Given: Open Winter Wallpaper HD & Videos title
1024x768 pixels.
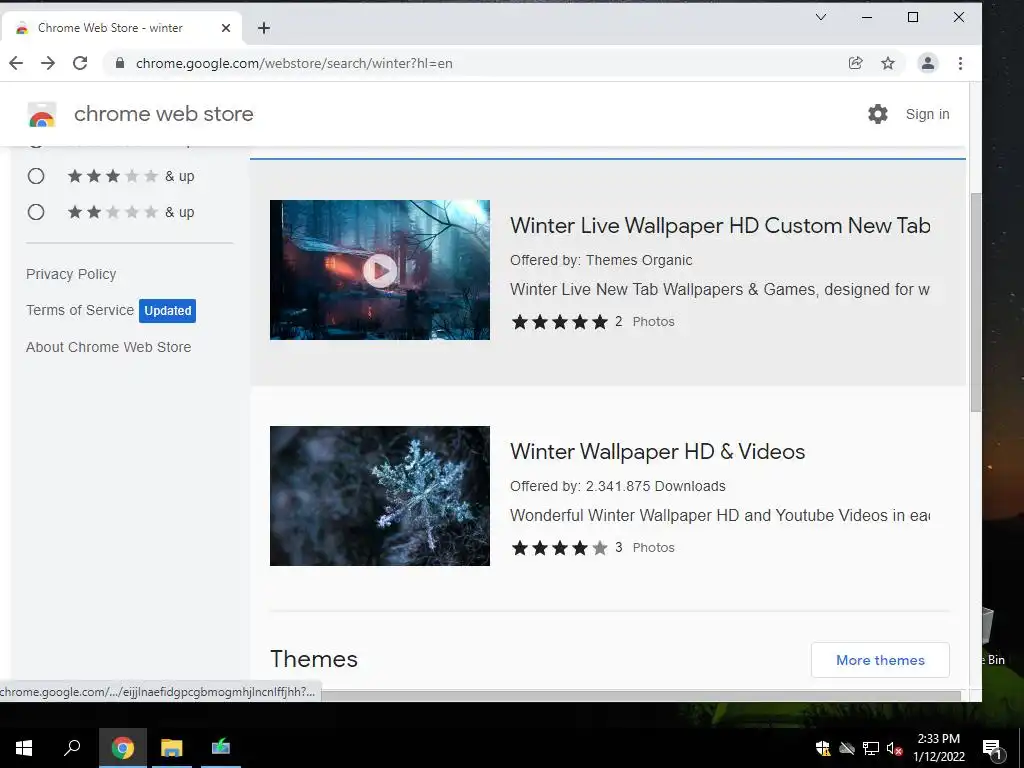Looking at the screenshot, I should point(657,452).
